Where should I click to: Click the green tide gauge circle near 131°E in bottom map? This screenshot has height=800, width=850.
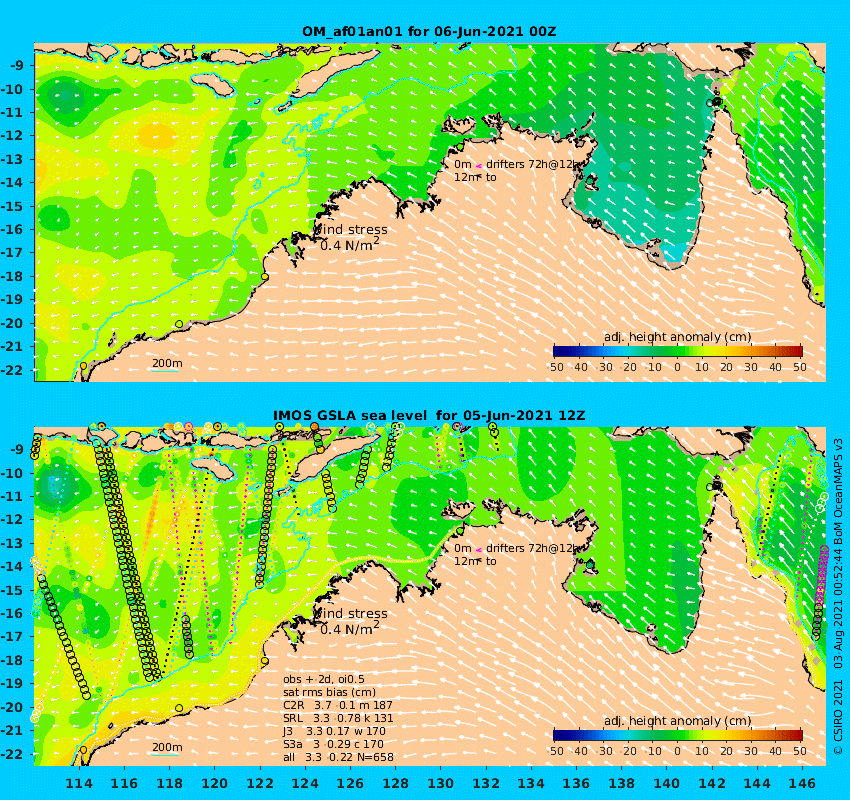point(460,531)
